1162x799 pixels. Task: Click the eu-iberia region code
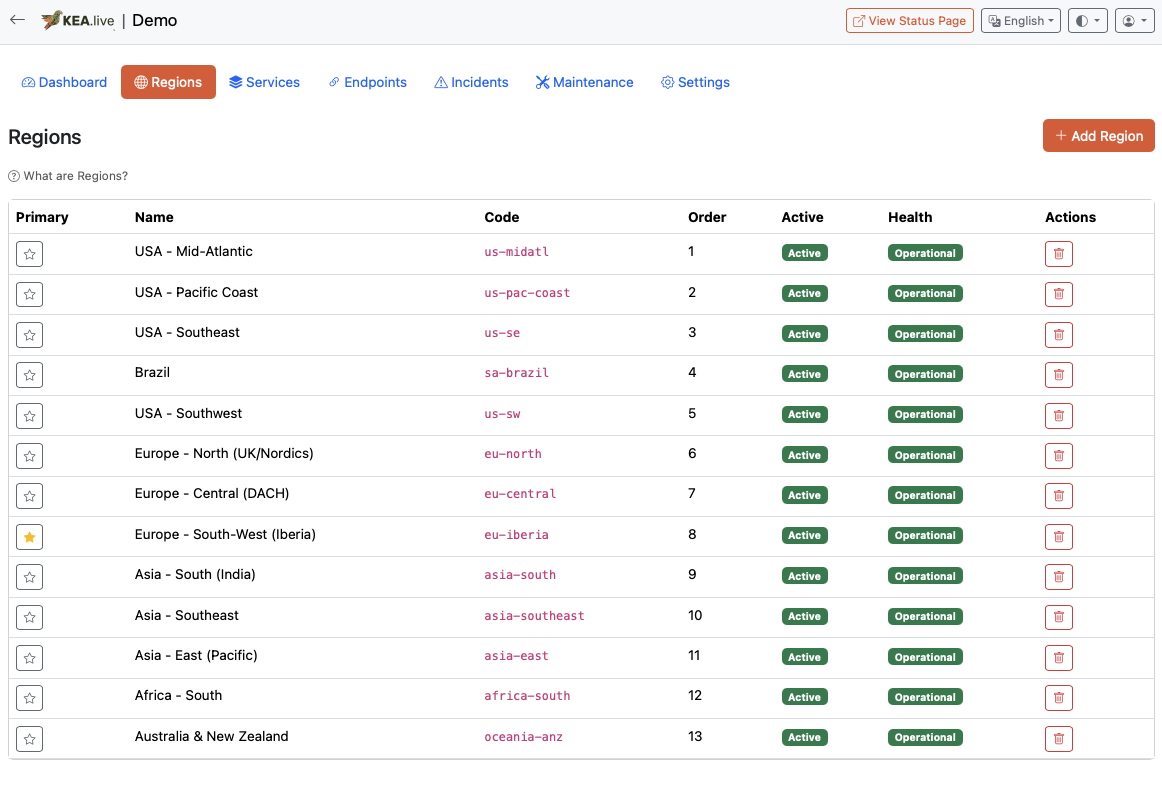[x=517, y=535]
